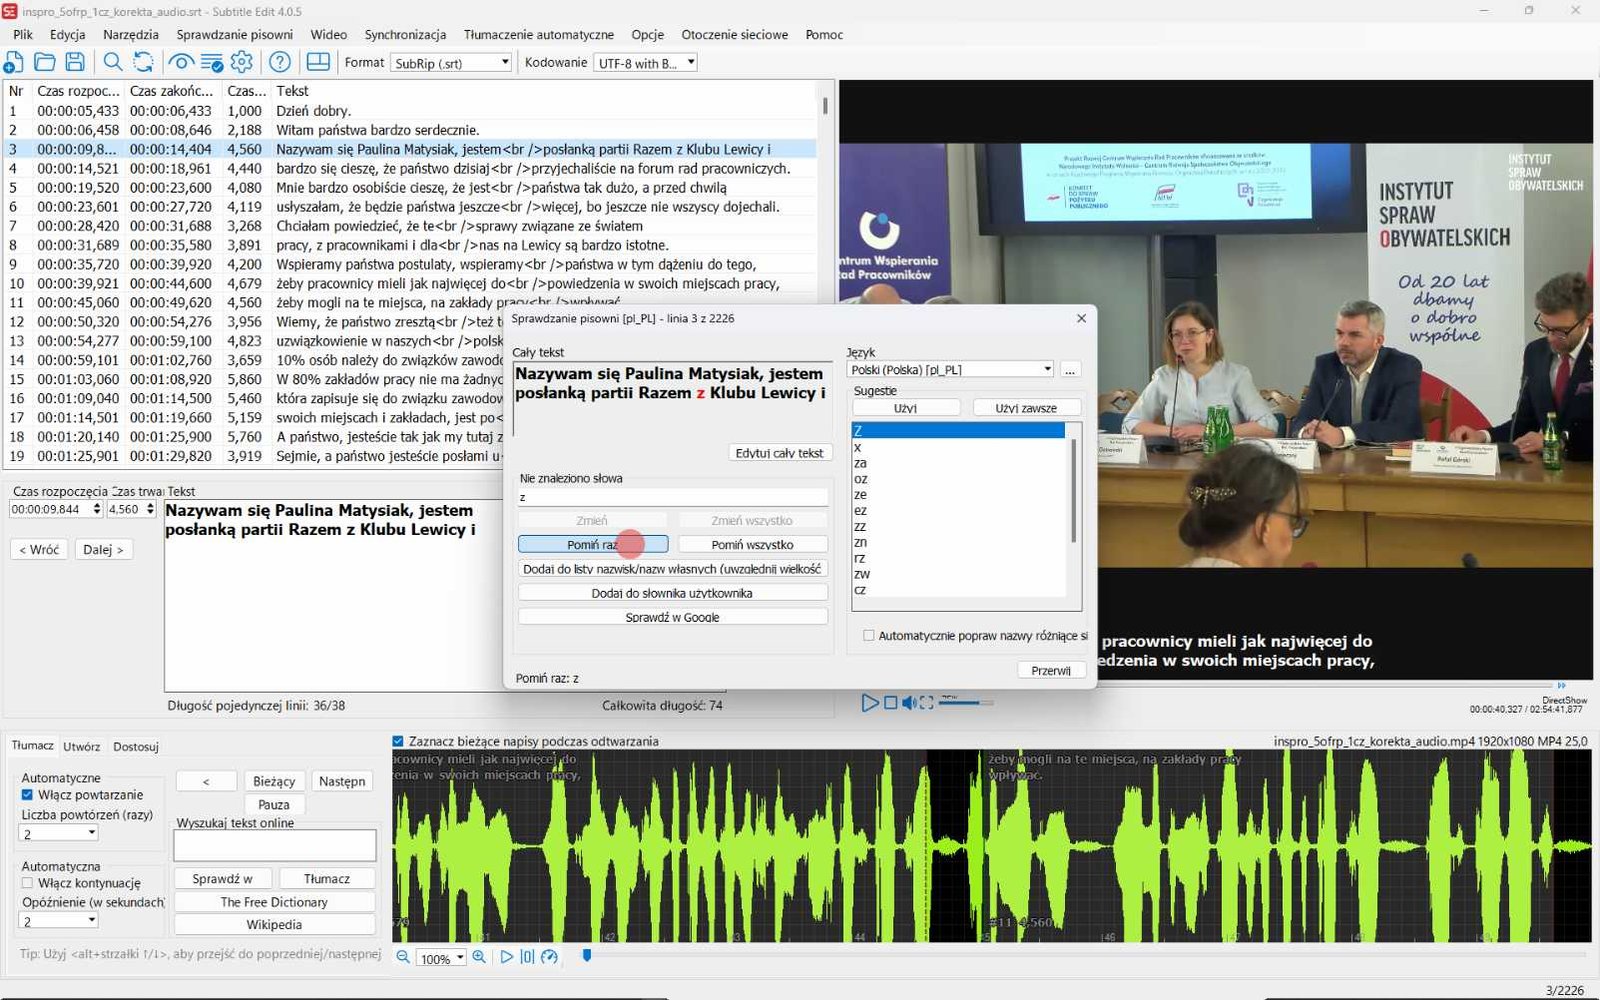The width and height of the screenshot is (1600, 1000).
Task: Click 'Dodaj do słownika użytkownika'
Action: [672, 593]
